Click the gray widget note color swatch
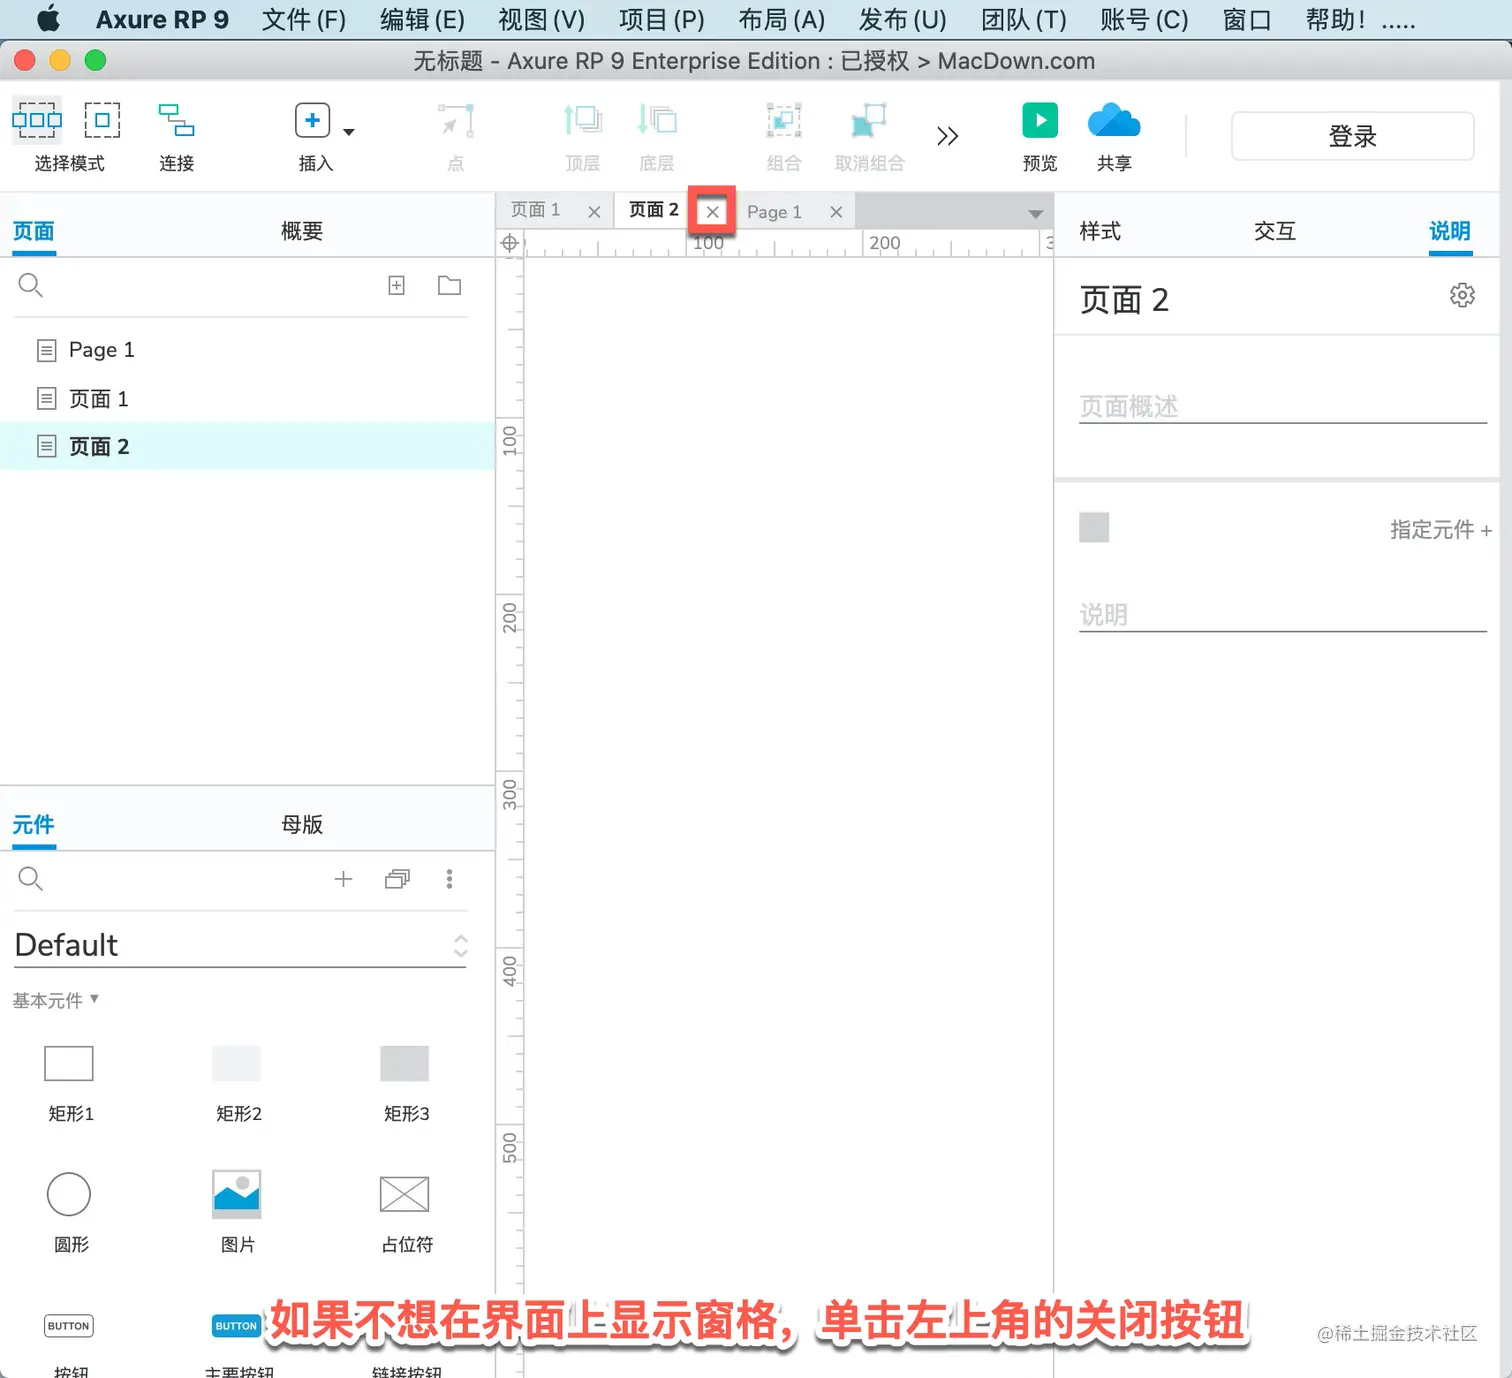 (1094, 528)
